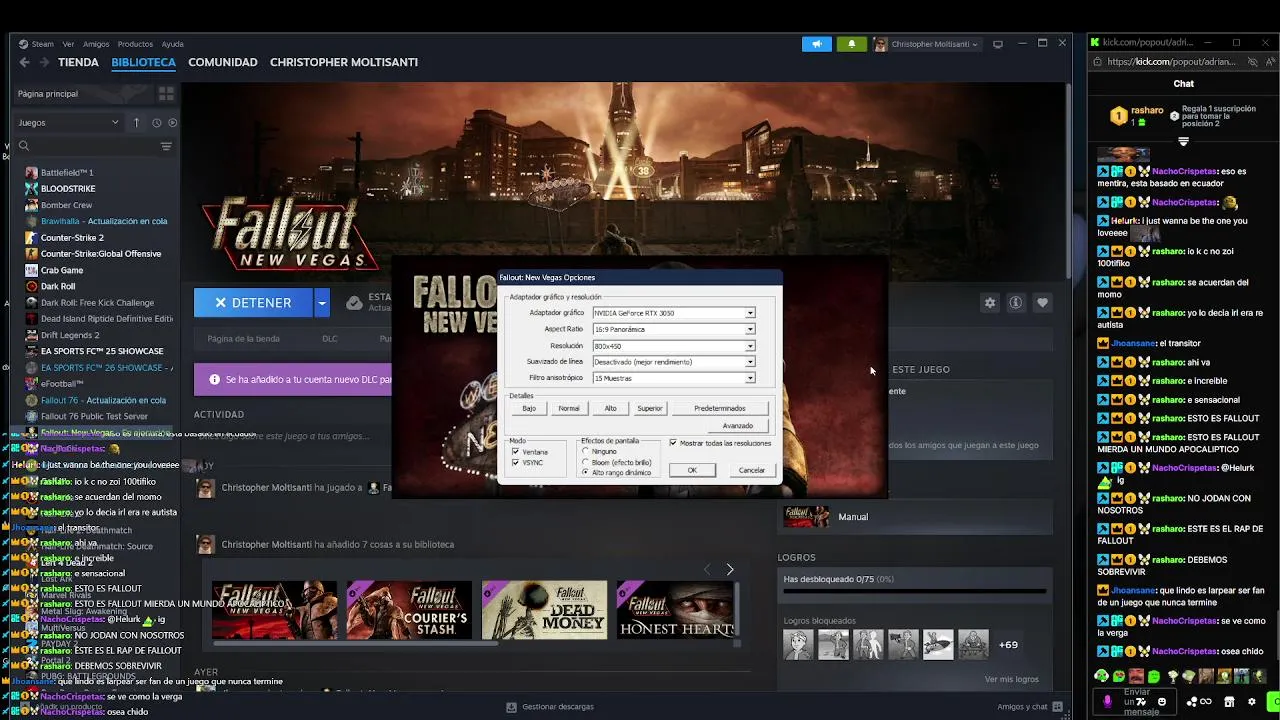
Task: Open the Kick shop store icon
Action: [1229, 702]
